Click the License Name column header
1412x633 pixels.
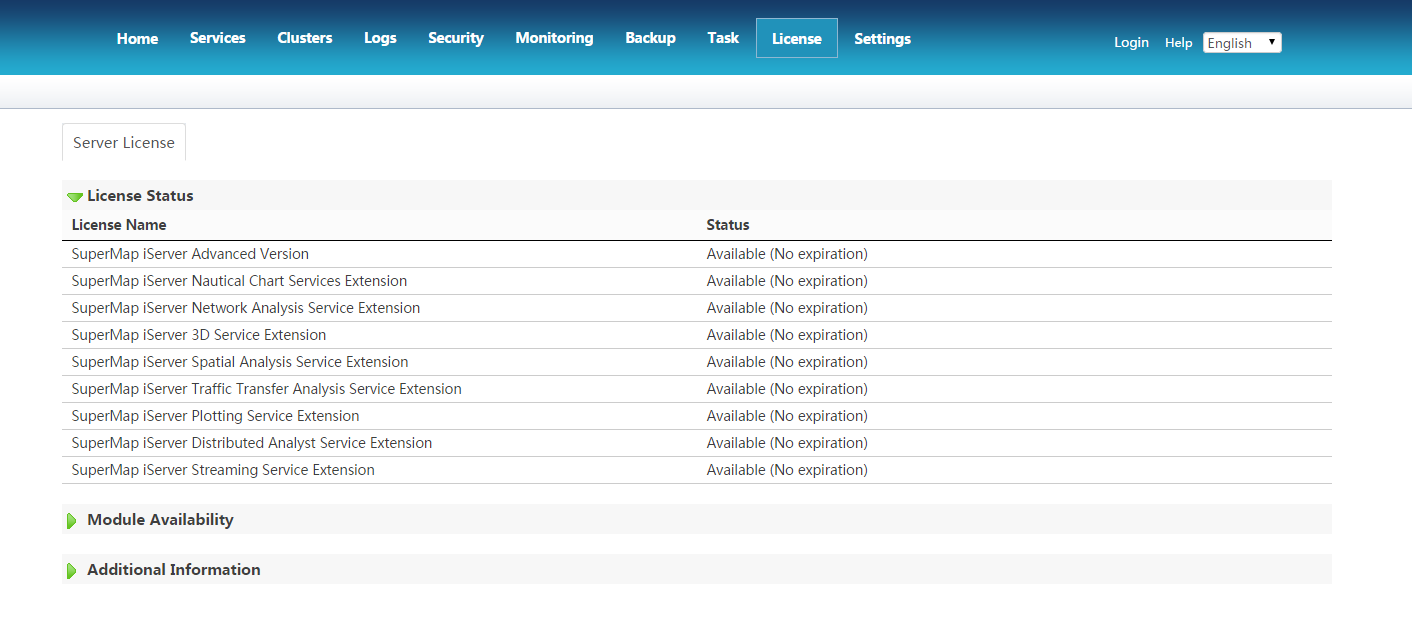coord(119,225)
